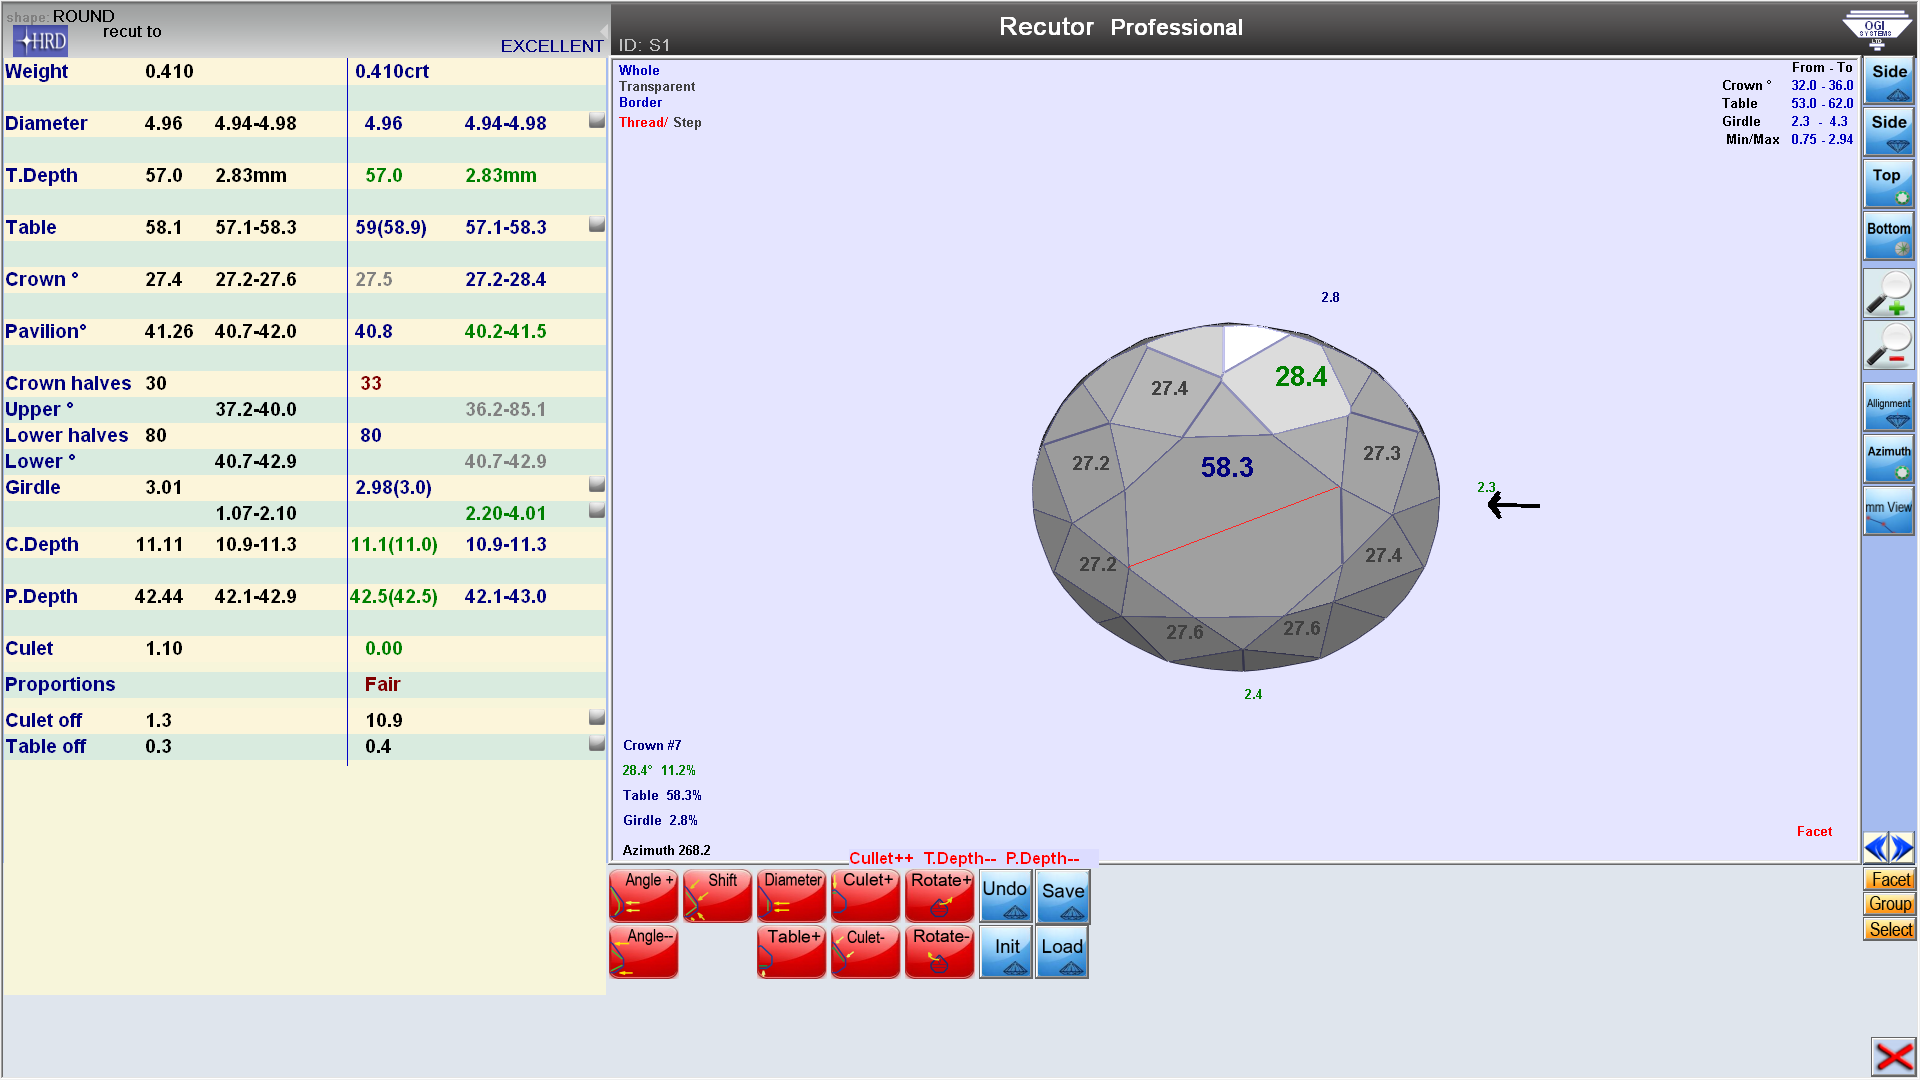Image resolution: width=1920 pixels, height=1080 pixels.
Task: Click the zoom in magnifier icon
Action: click(x=1888, y=292)
